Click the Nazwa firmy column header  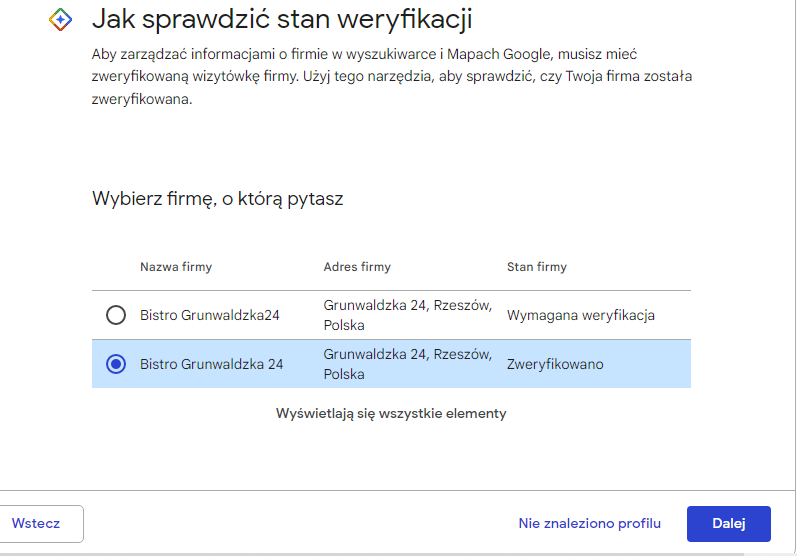click(x=176, y=267)
